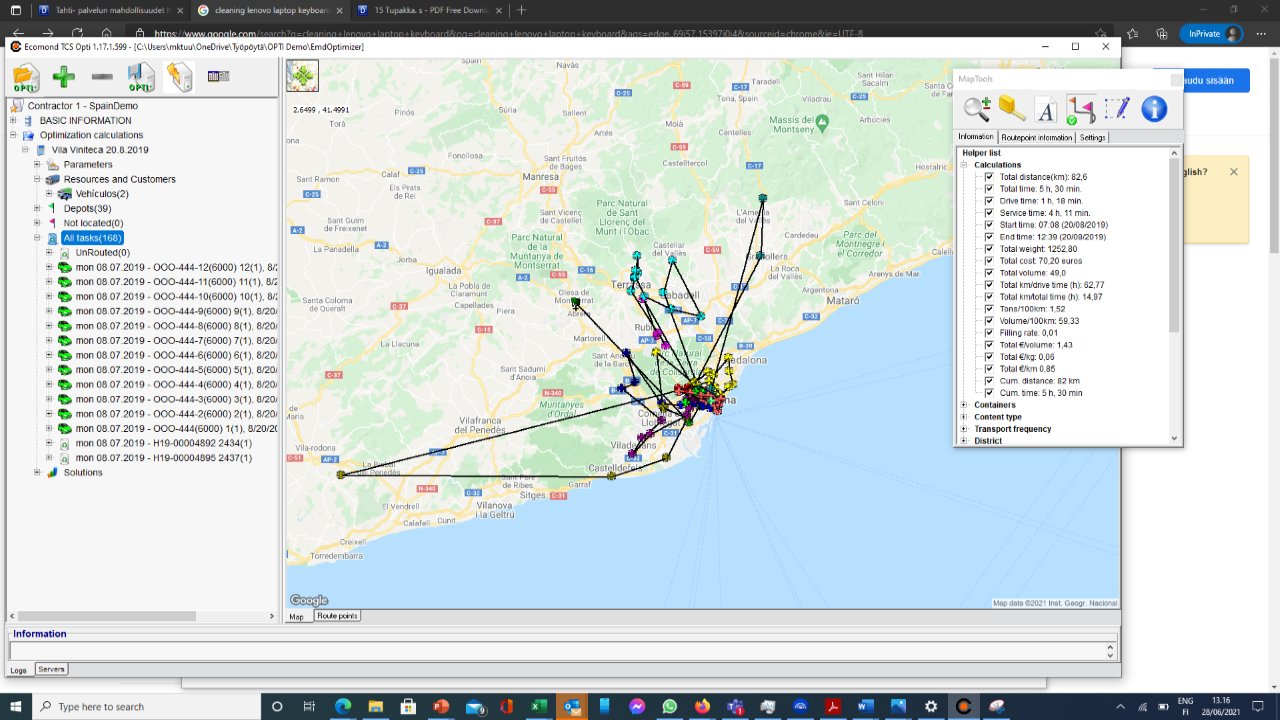Click the MapTools blue info icon

point(1154,108)
